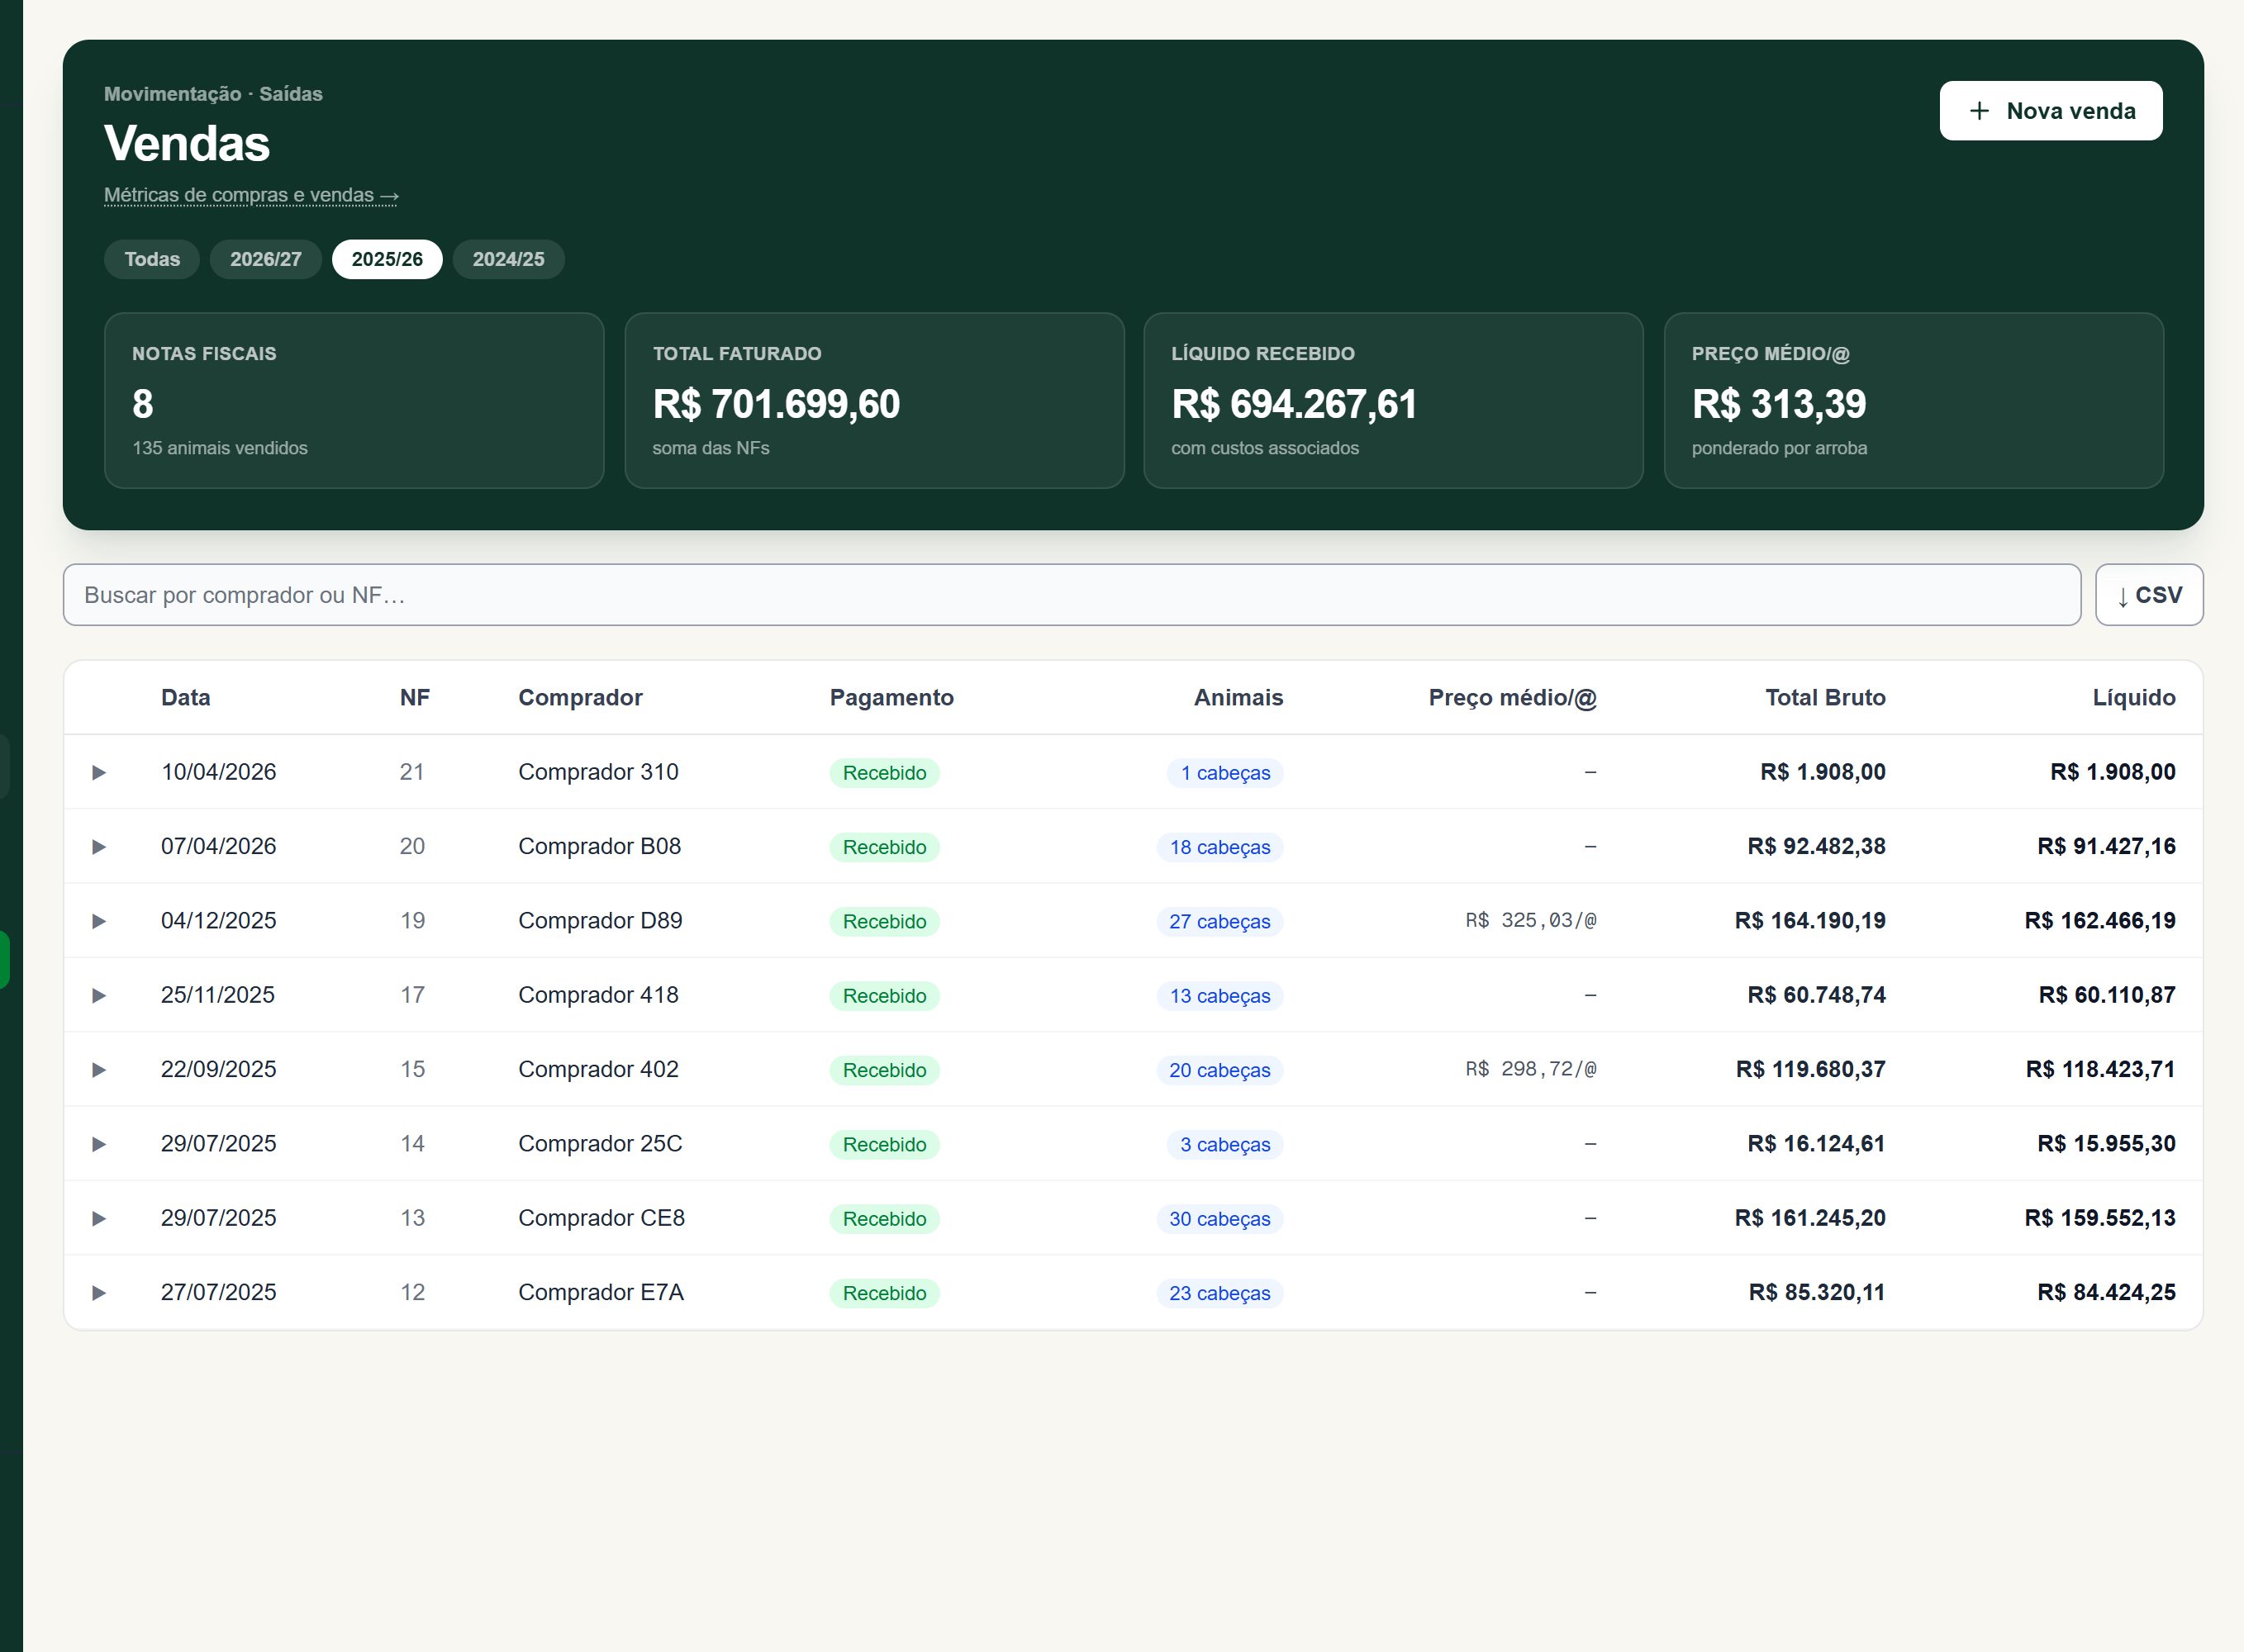Viewport: 2244px width, 1652px height.
Task: Select the 2025/26 season pill
Action: point(387,259)
